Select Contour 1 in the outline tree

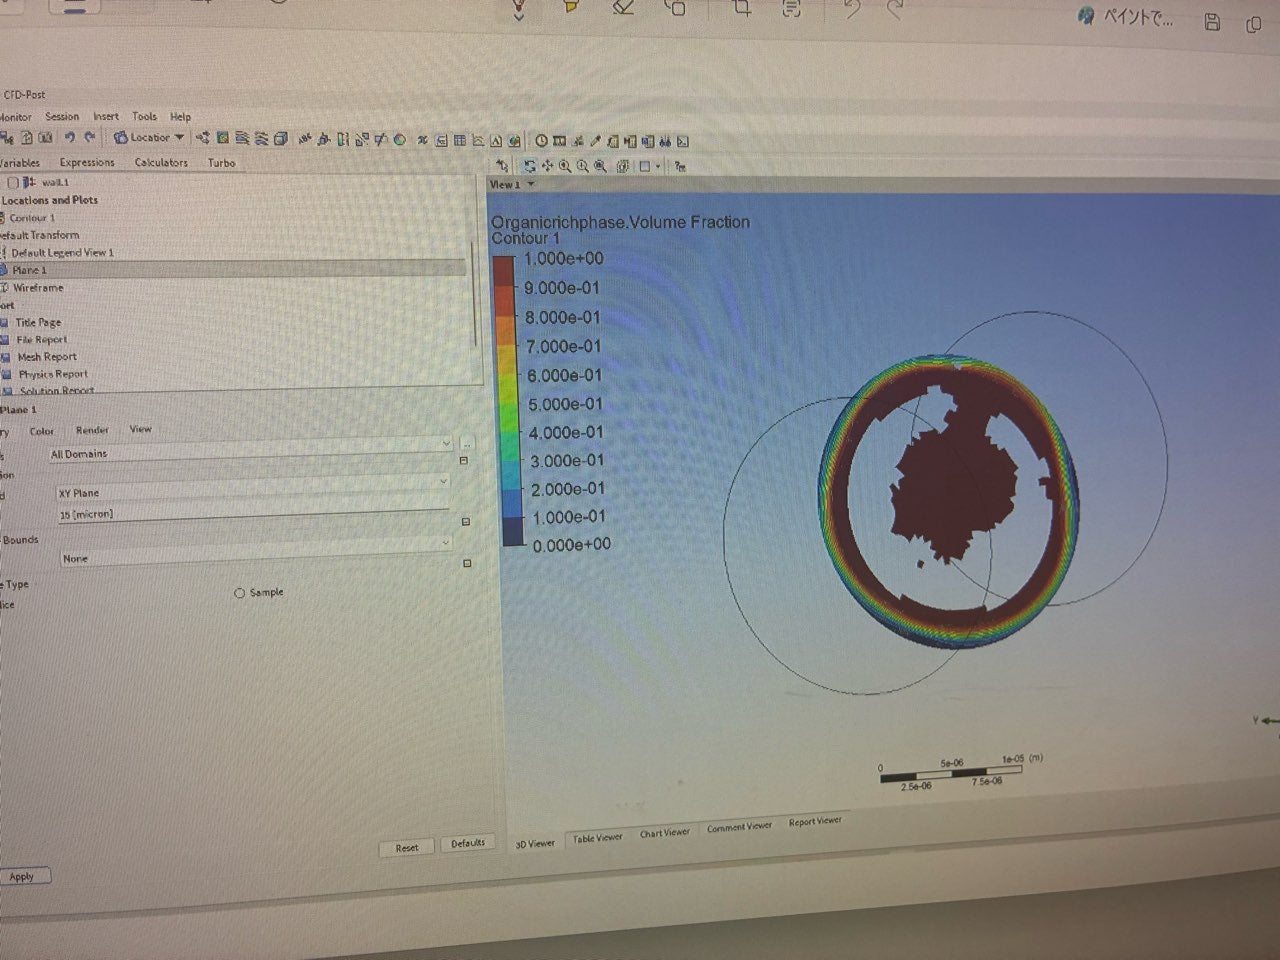click(x=33, y=218)
